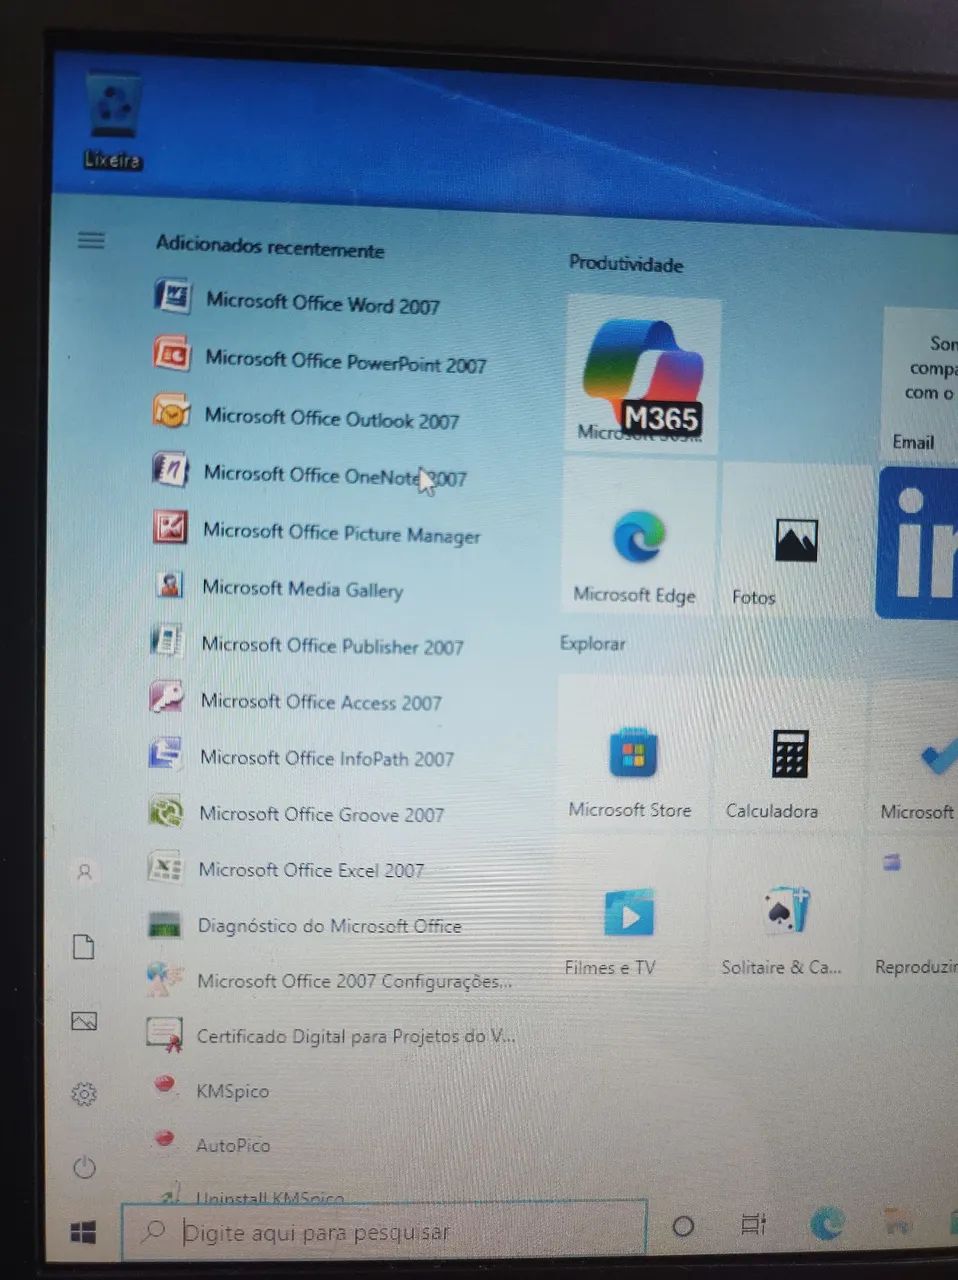
Task: Open Microsoft Edge from the taskbar
Action: (827, 1222)
